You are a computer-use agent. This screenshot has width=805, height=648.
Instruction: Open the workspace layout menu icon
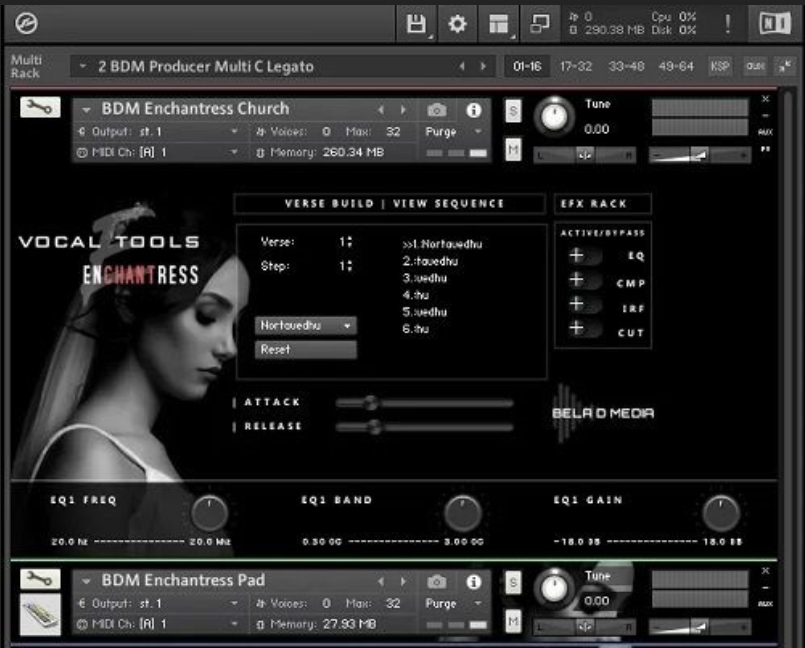click(x=499, y=24)
